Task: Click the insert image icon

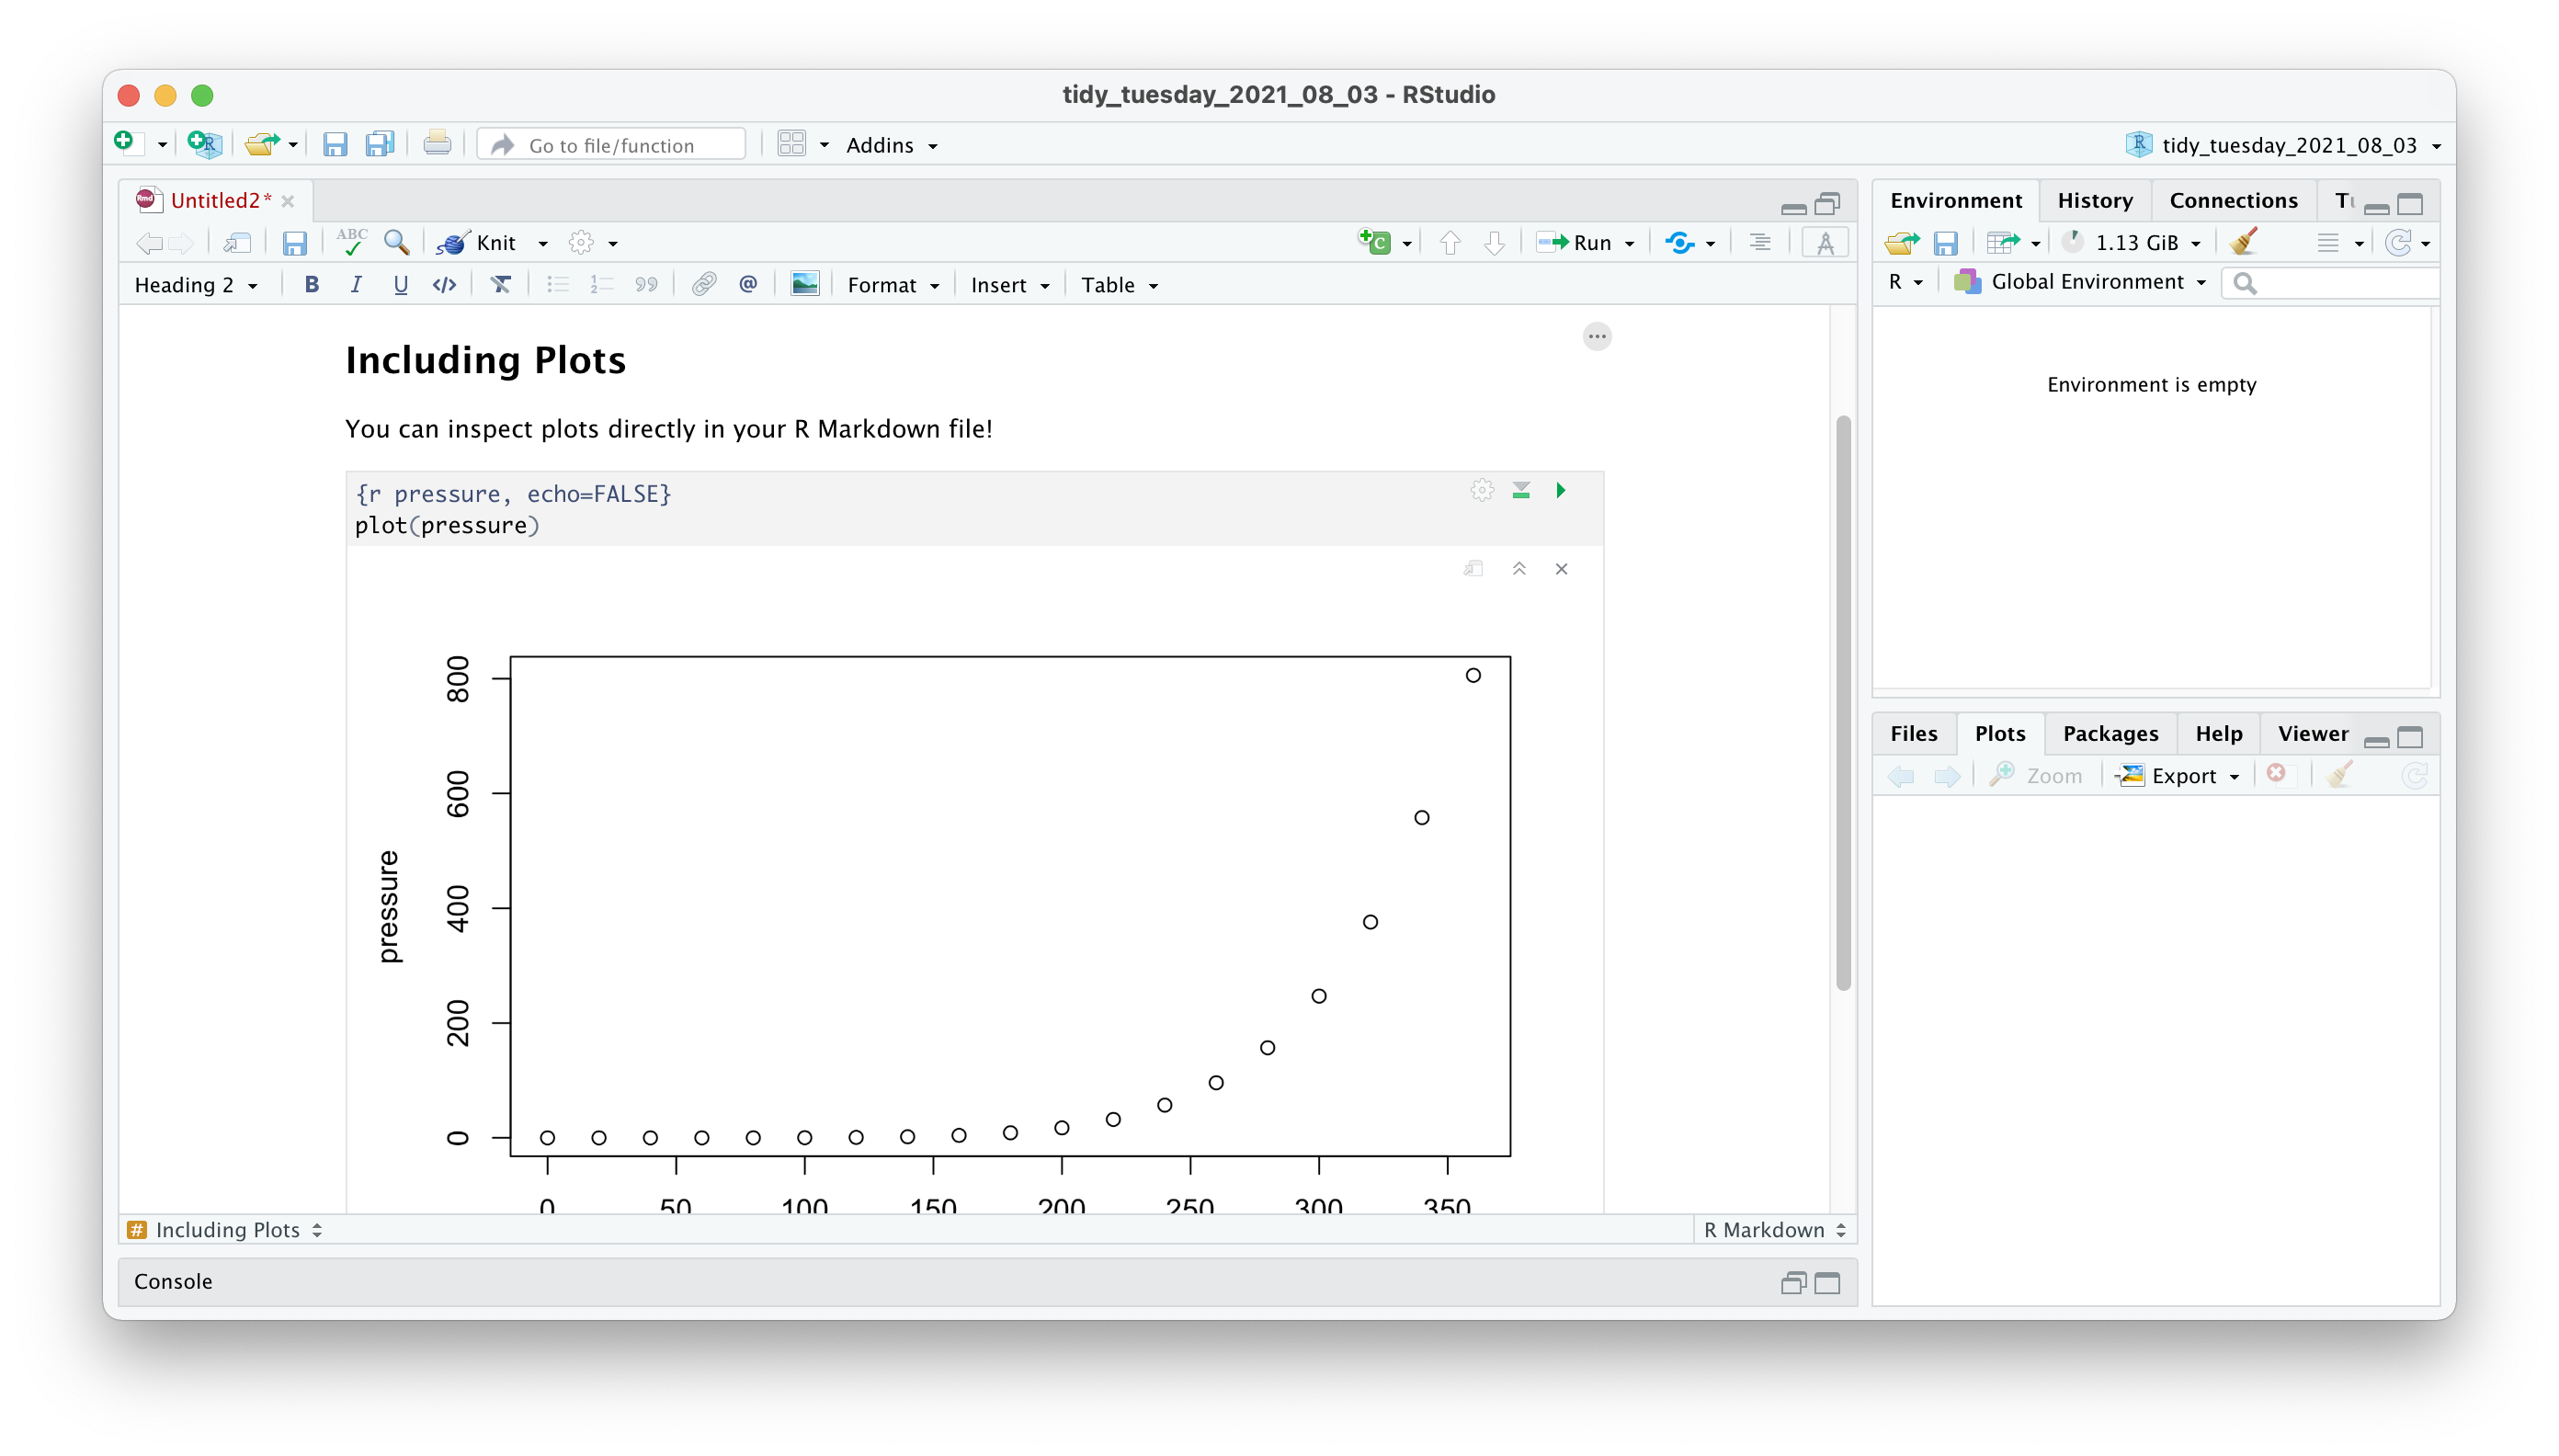Action: pos(804,285)
